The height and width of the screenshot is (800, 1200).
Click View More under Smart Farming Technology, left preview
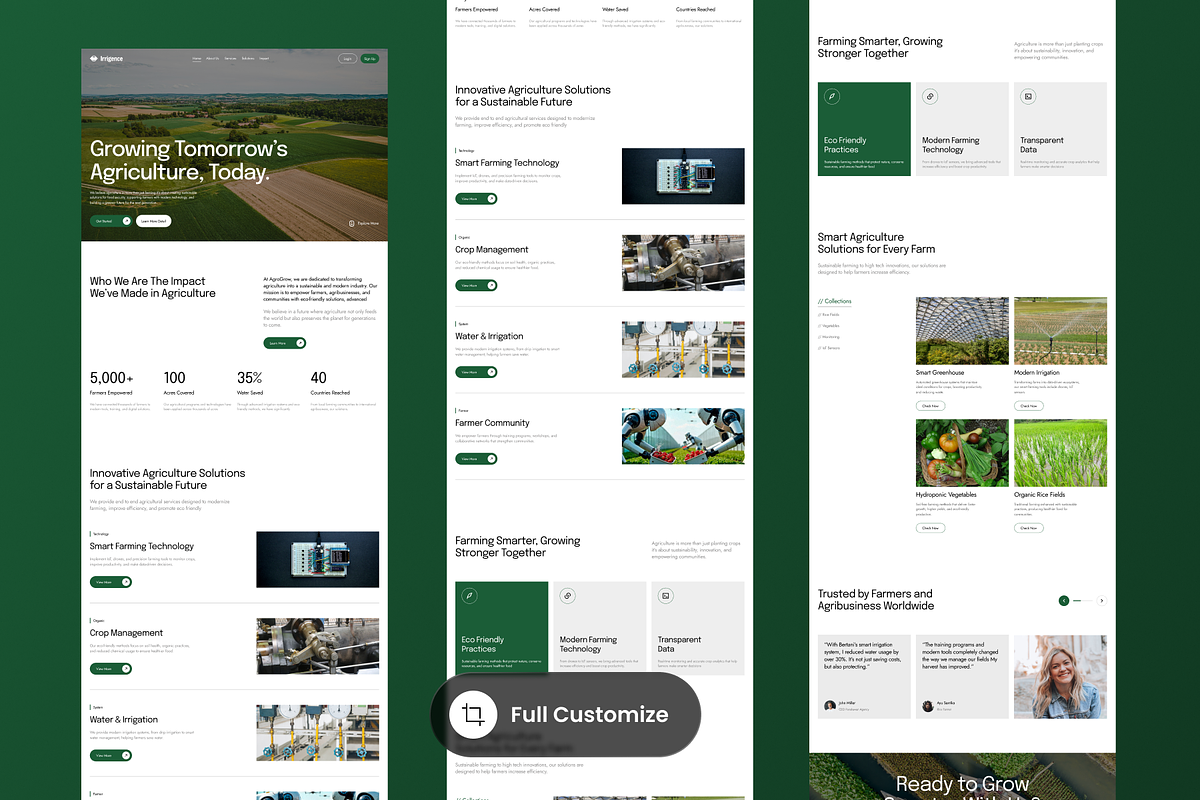click(111, 582)
